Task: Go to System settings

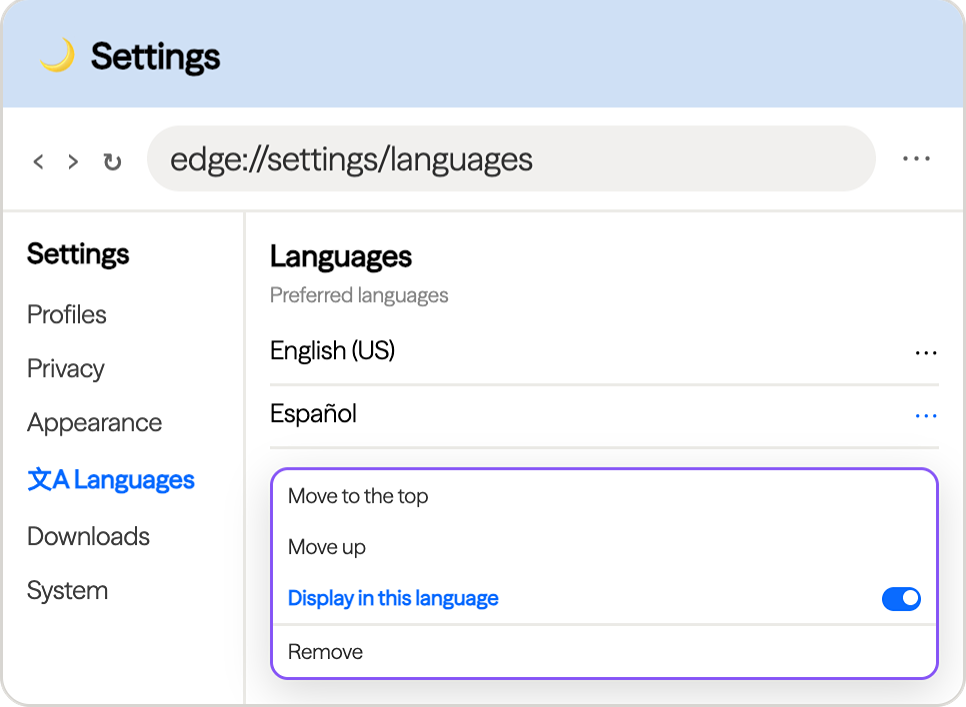Action: point(68,591)
